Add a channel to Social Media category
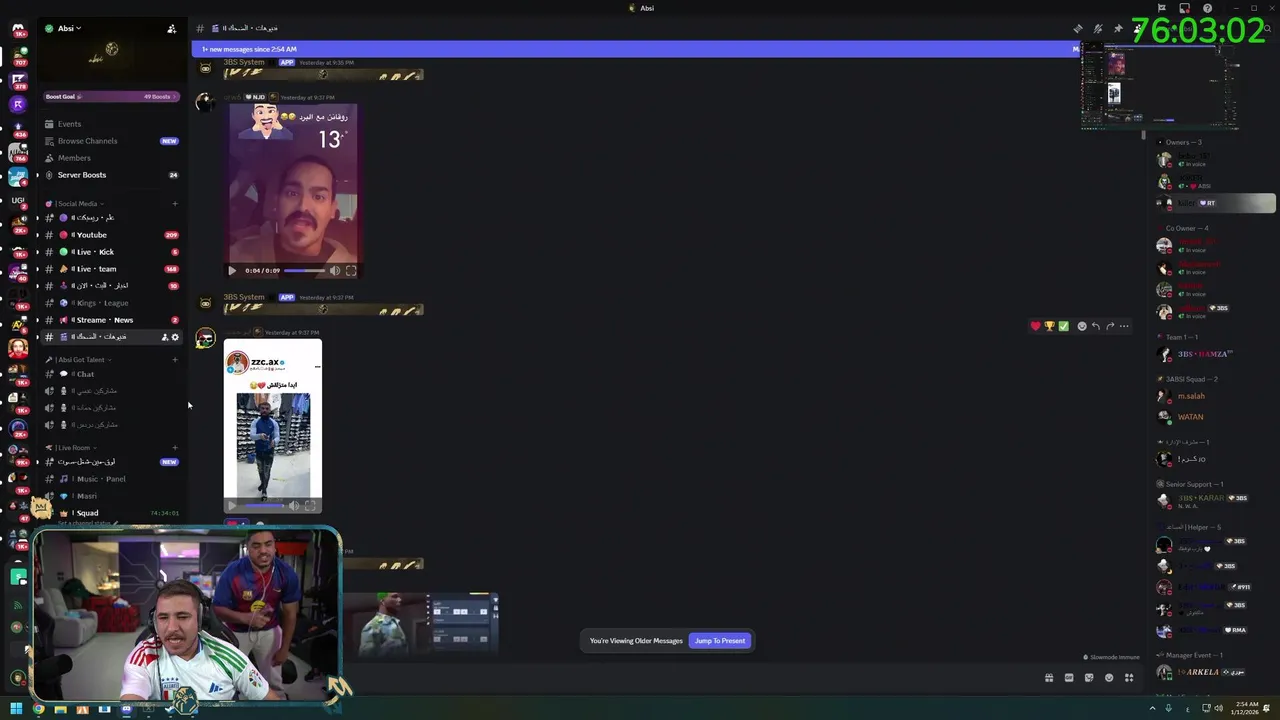 tap(175, 204)
